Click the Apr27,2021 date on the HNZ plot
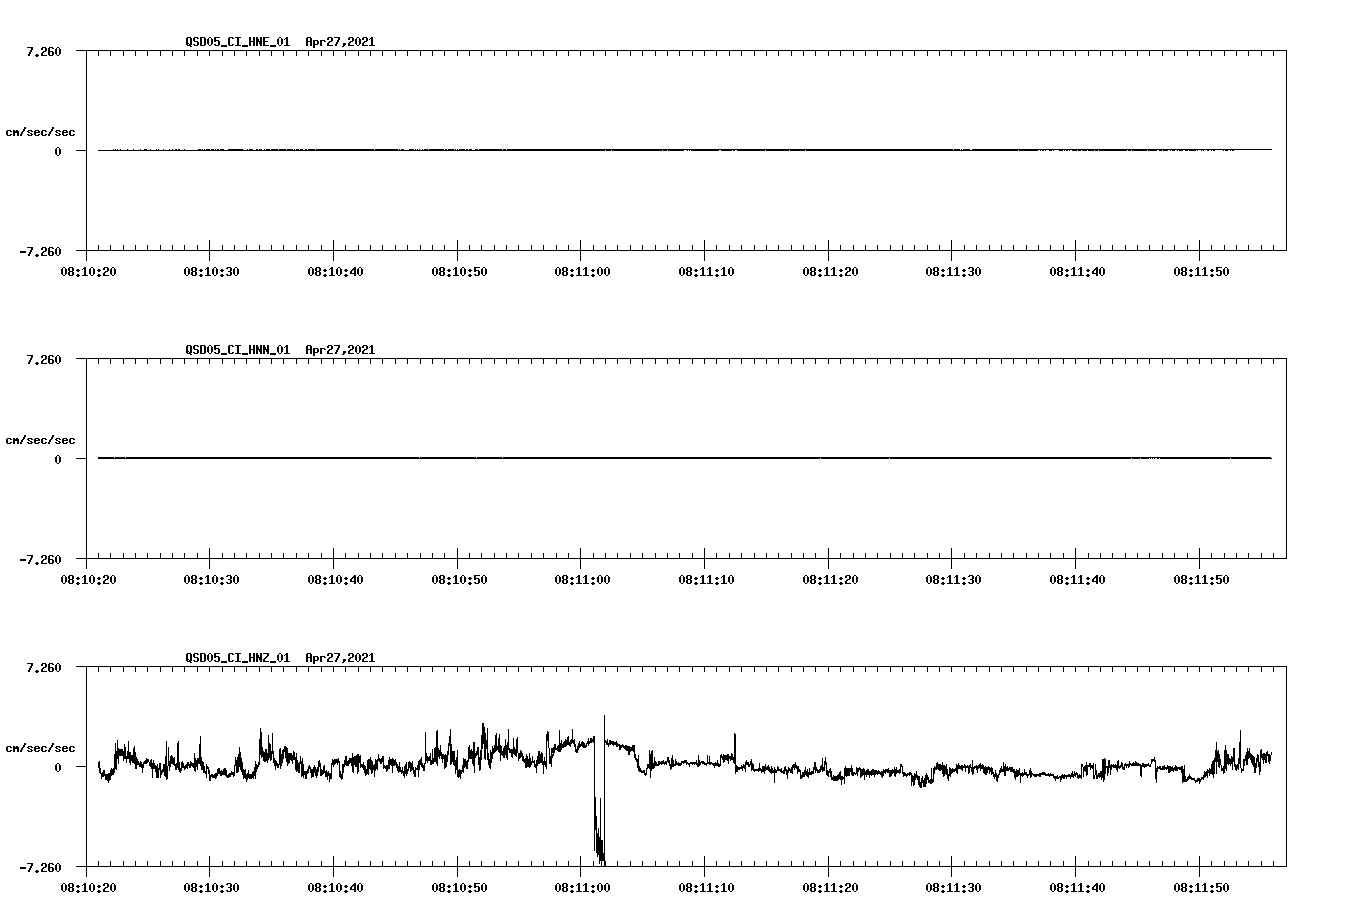 tap(340, 659)
